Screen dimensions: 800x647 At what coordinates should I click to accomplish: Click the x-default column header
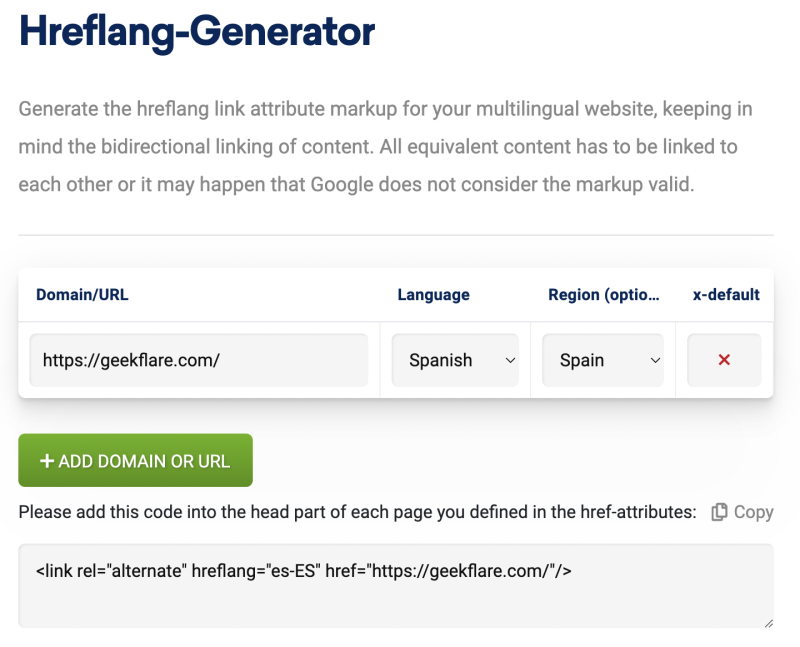tap(726, 295)
